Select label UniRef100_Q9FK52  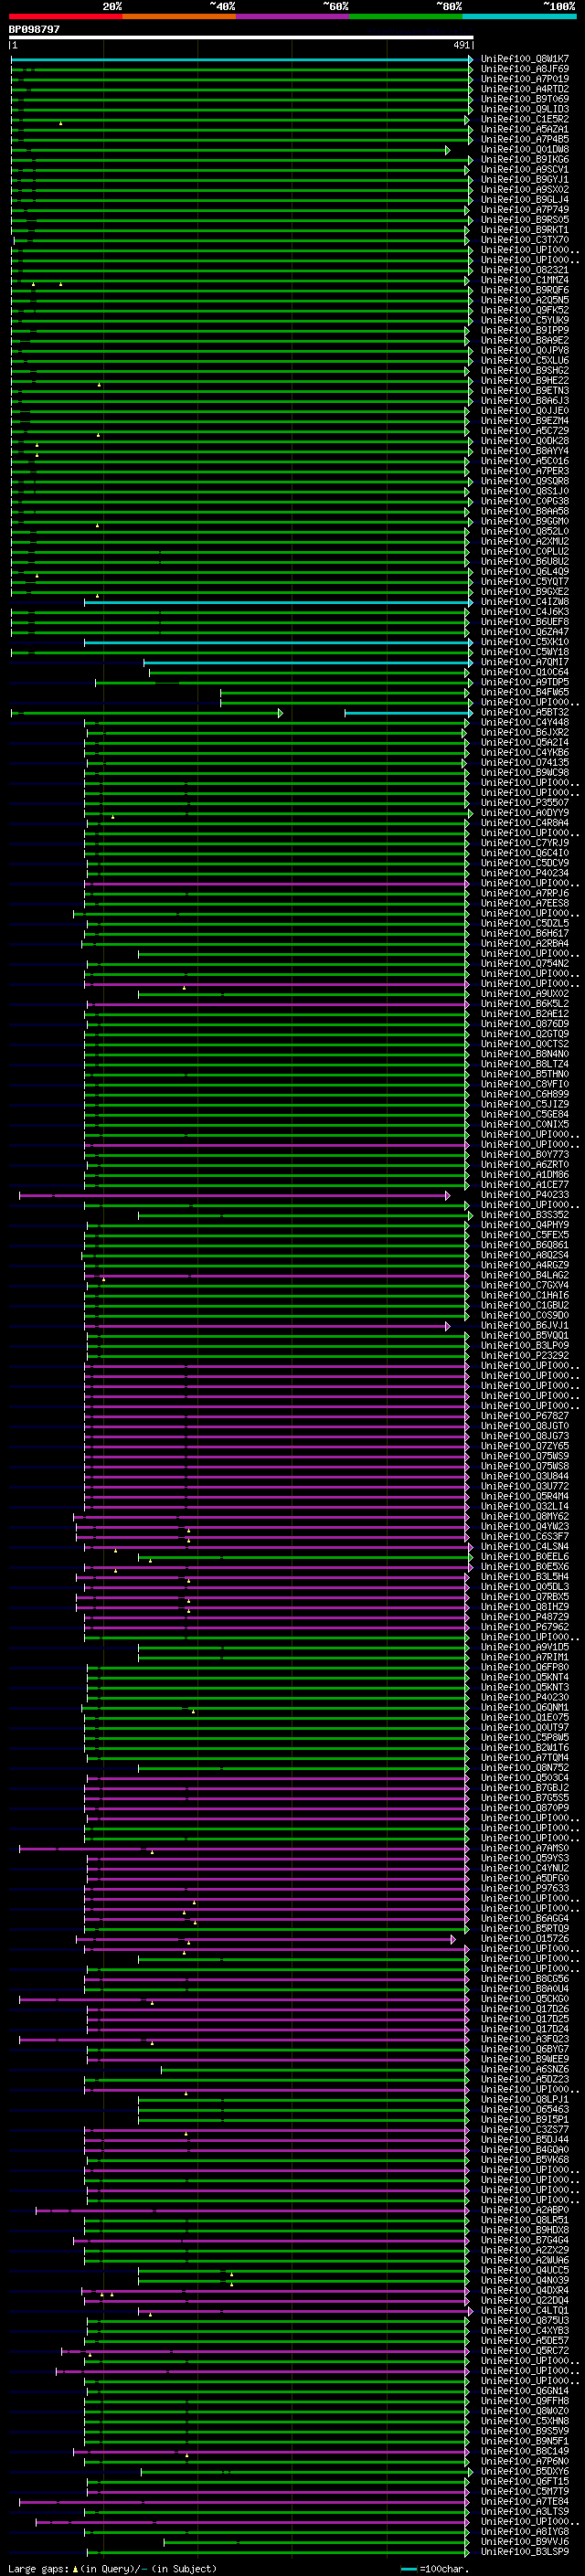525,310
